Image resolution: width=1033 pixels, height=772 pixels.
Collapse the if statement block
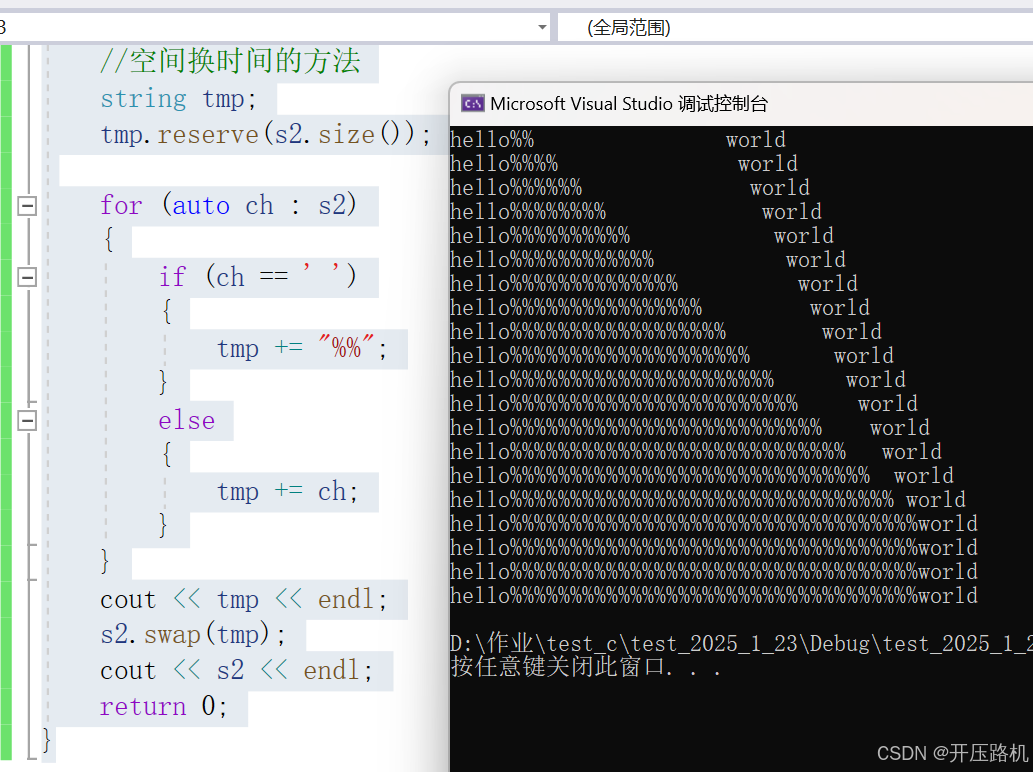(27, 276)
